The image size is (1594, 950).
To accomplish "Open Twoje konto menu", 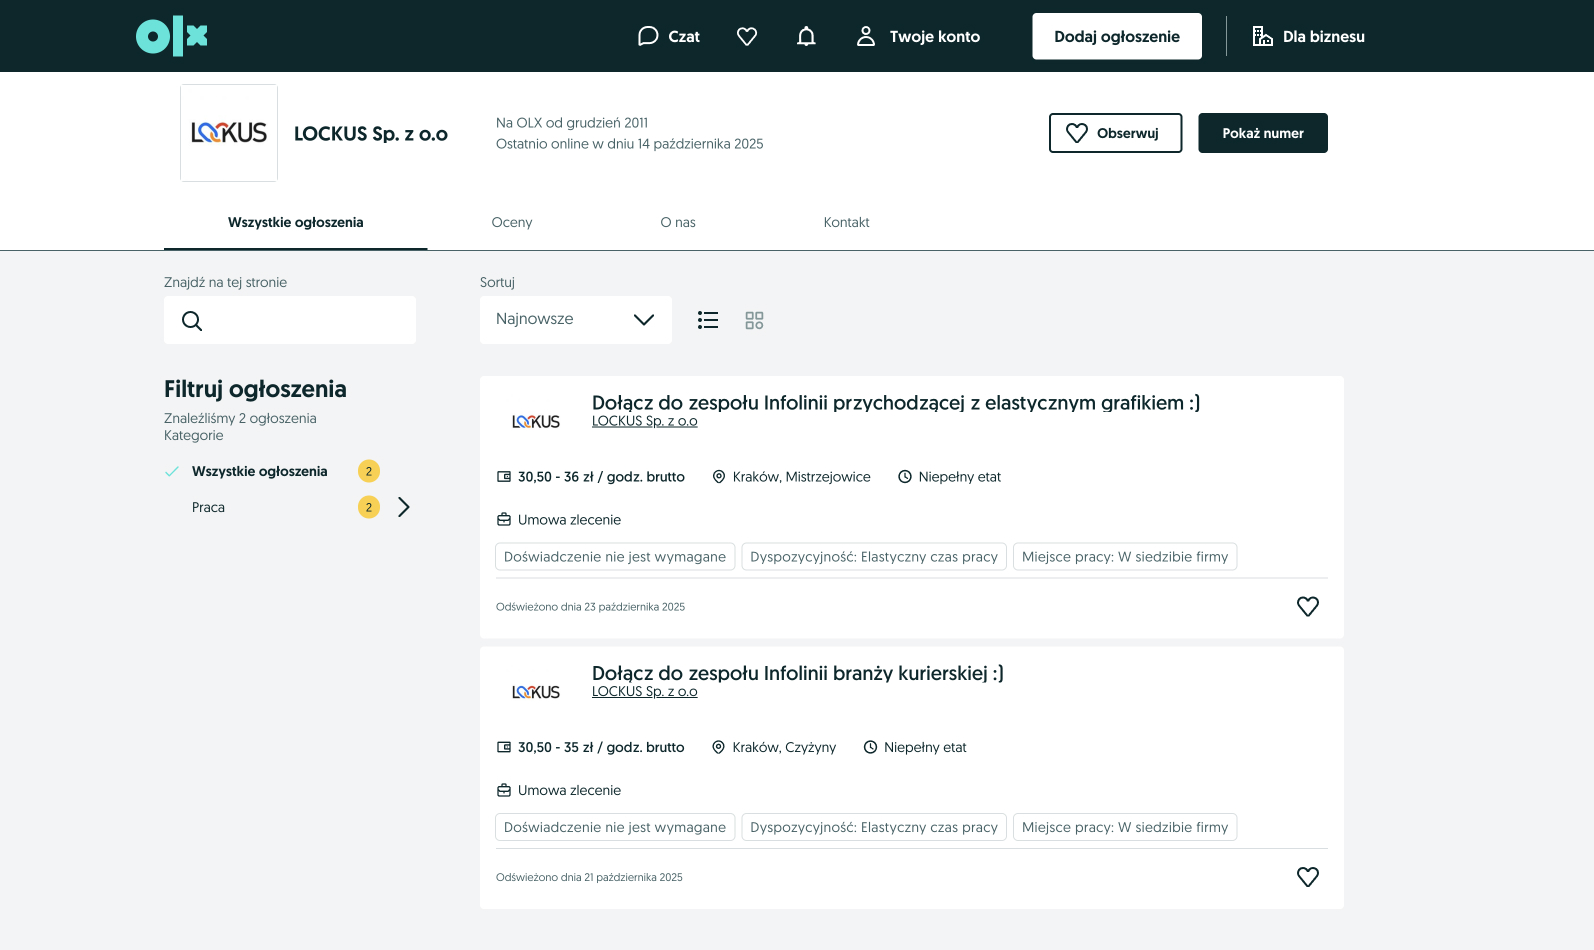I will [918, 36].
